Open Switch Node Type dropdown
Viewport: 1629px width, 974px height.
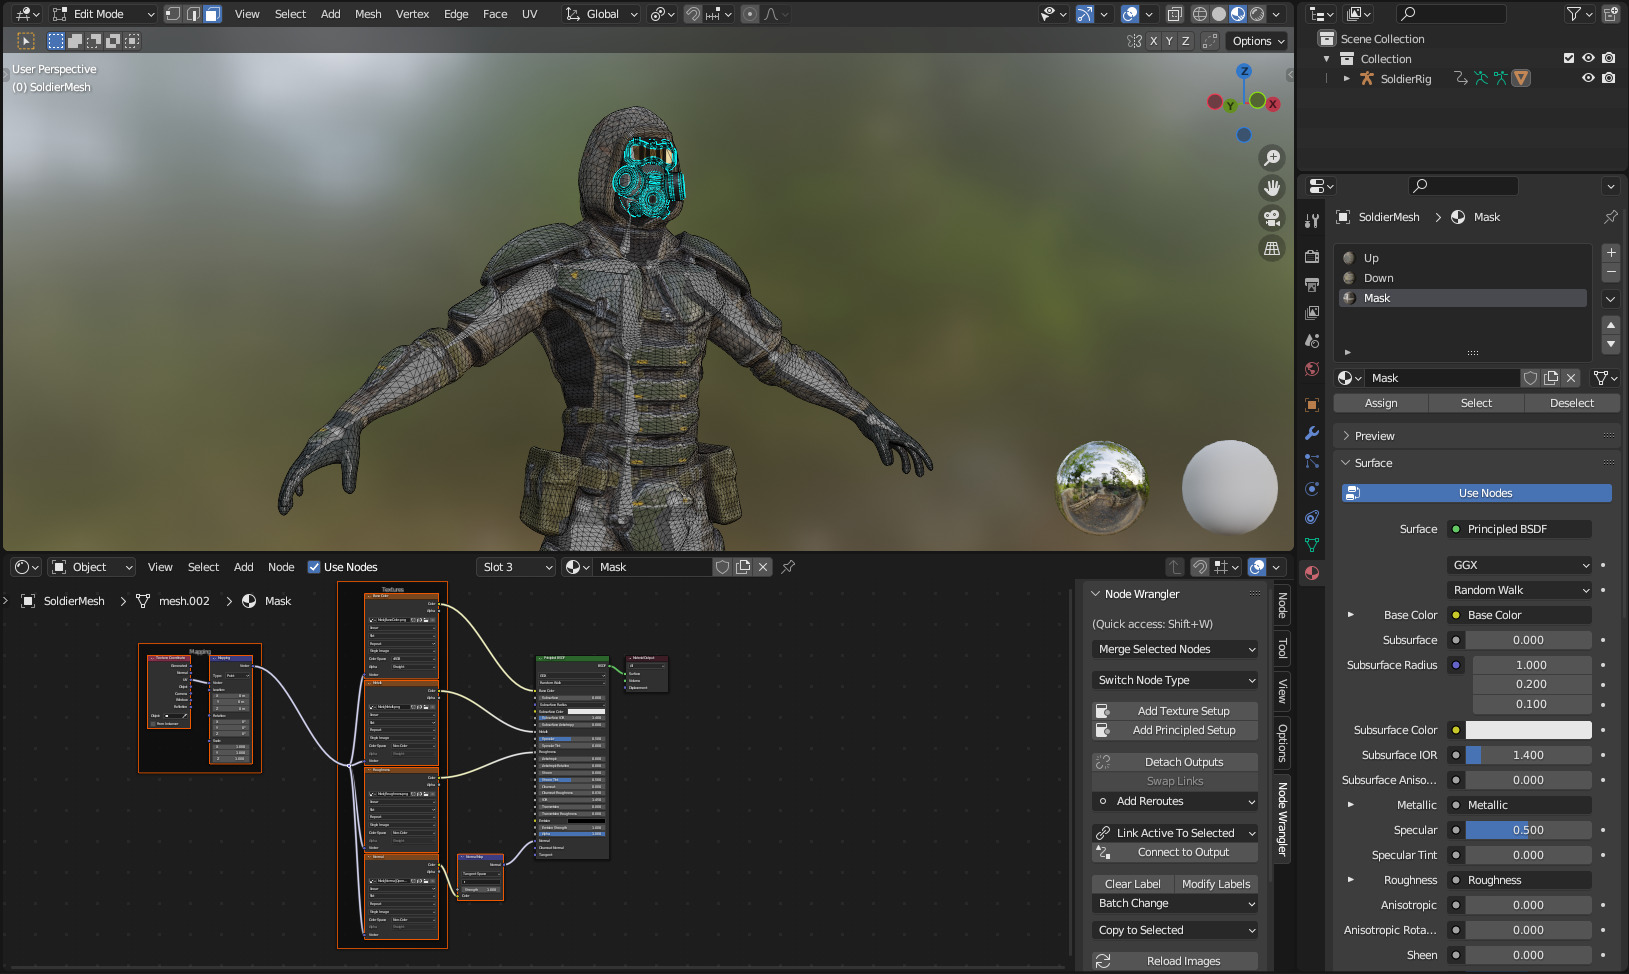click(1175, 680)
